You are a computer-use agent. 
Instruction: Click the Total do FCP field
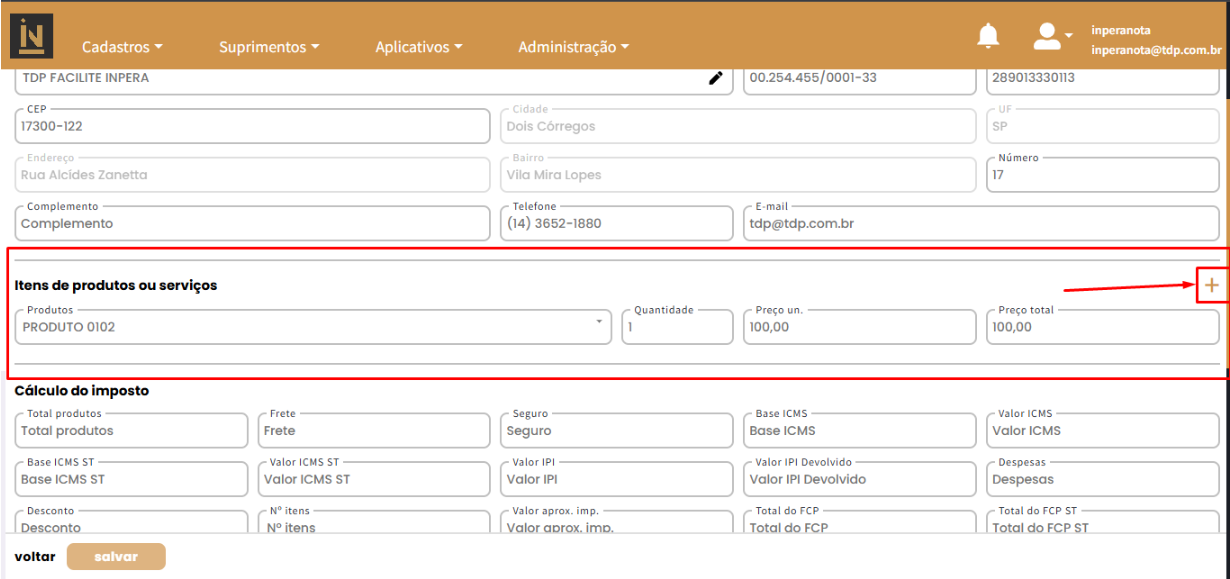859,522
